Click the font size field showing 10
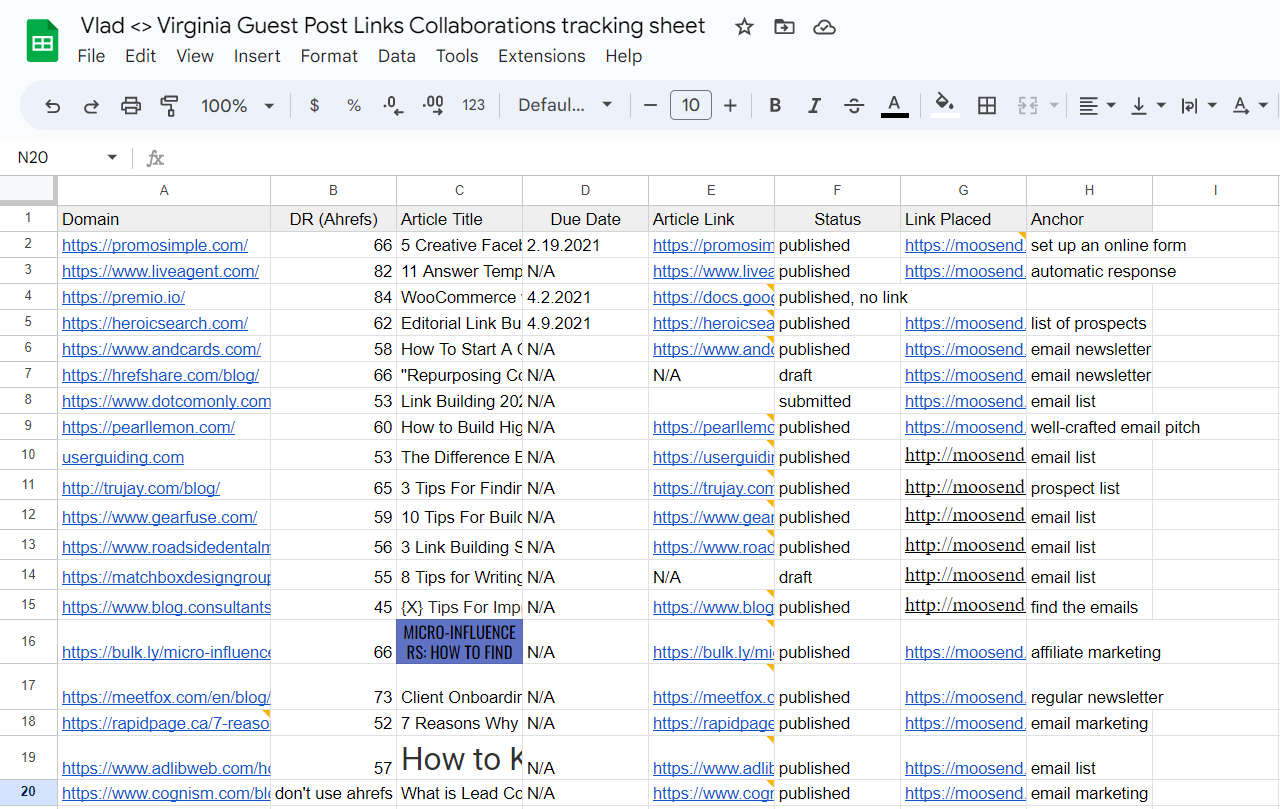The width and height of the screenshot is (1280, 809). tap(691, 105)
